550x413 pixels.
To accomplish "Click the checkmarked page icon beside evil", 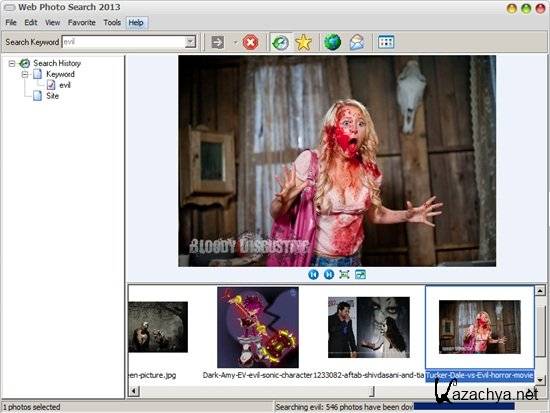I will point(51,85).
